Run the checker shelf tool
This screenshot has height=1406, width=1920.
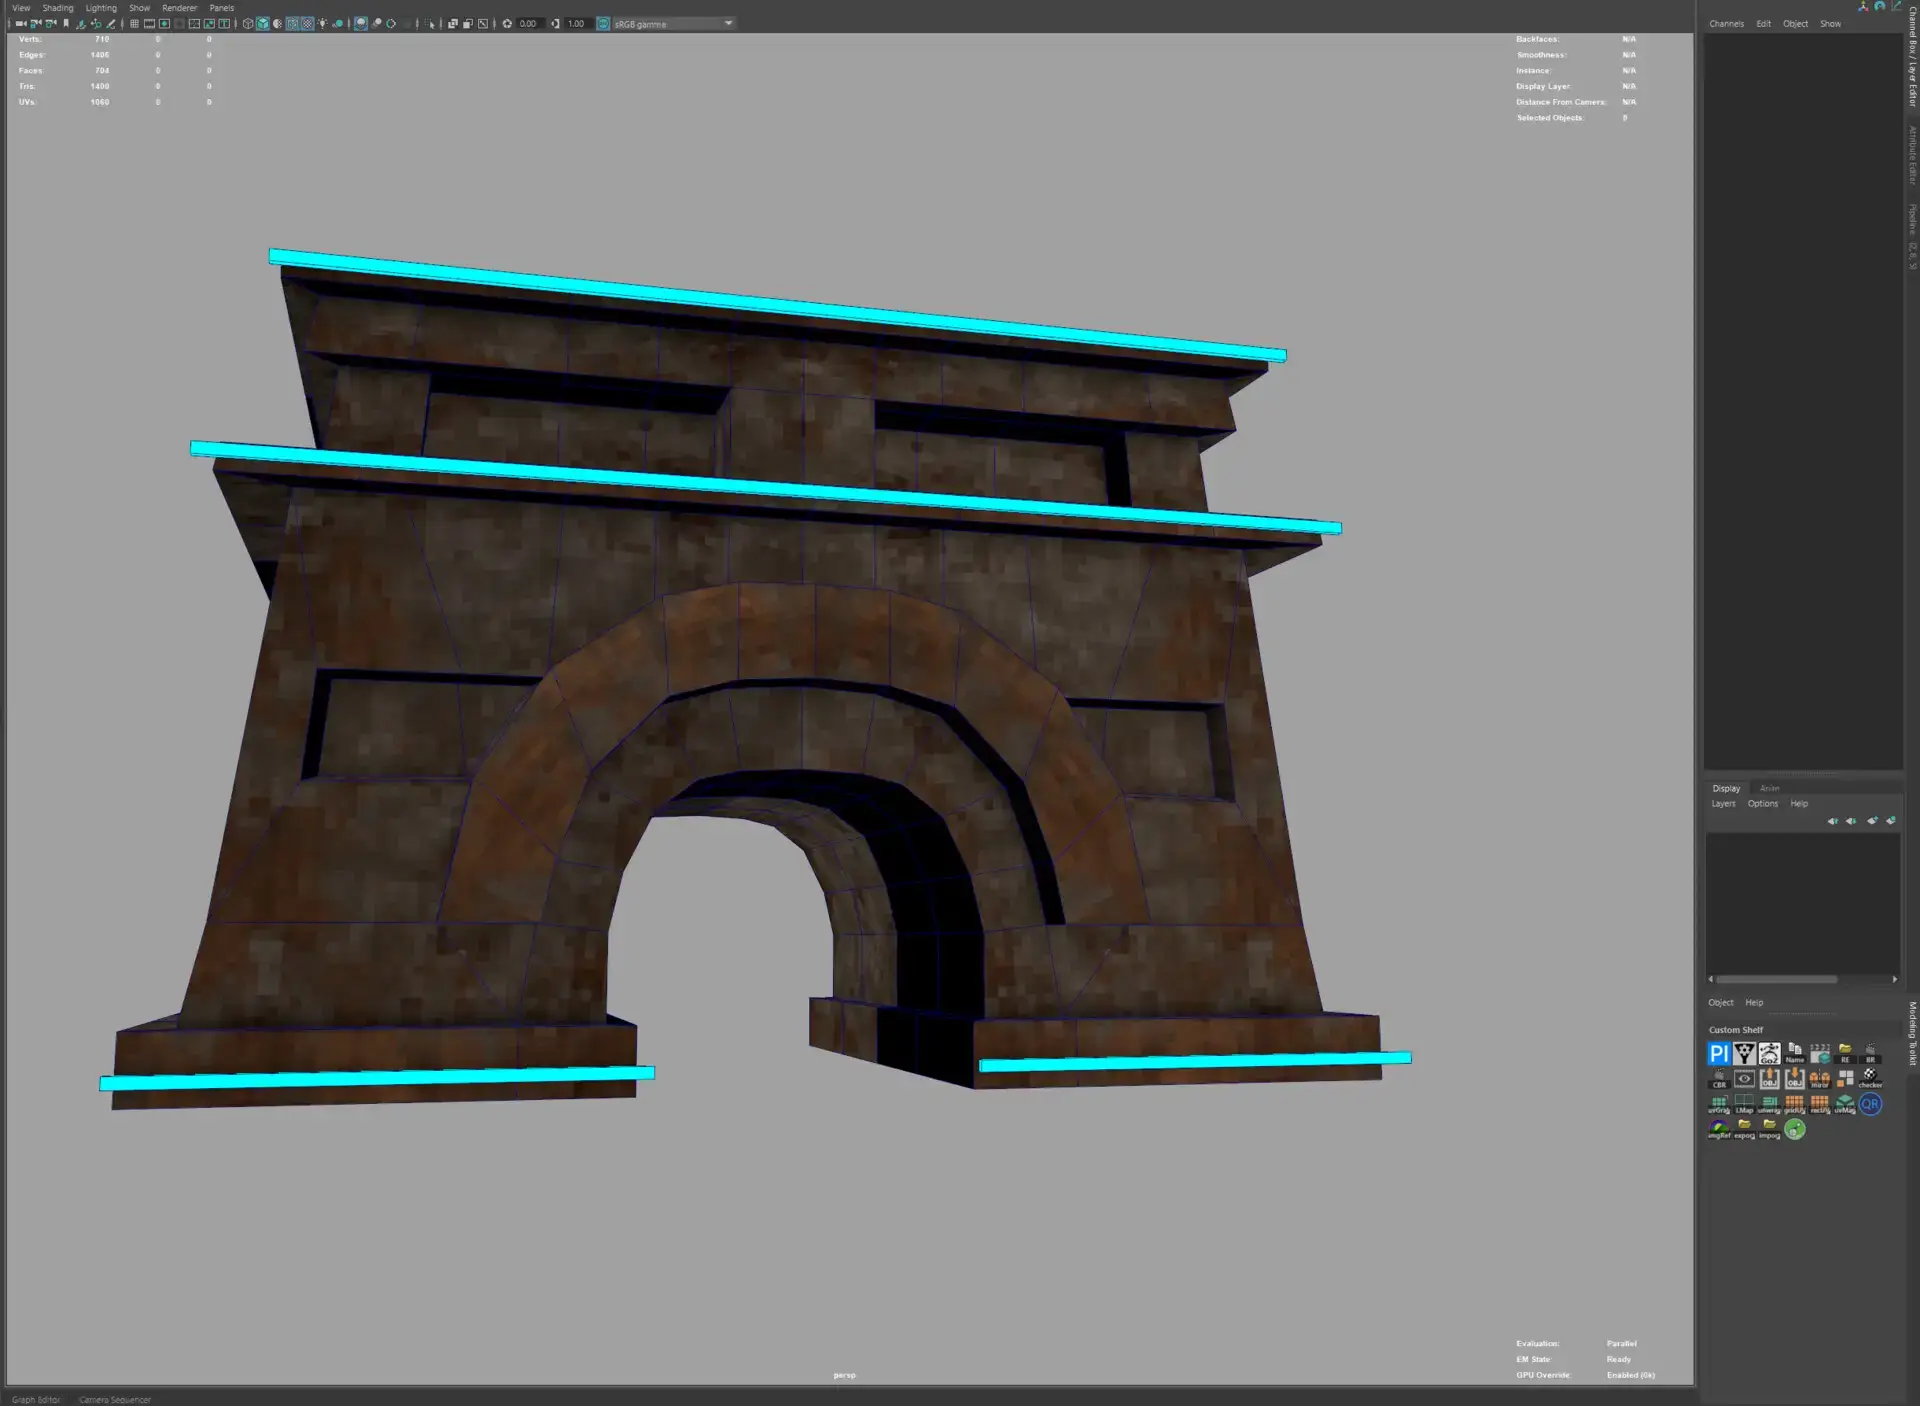click(x=1870, y=1079)
